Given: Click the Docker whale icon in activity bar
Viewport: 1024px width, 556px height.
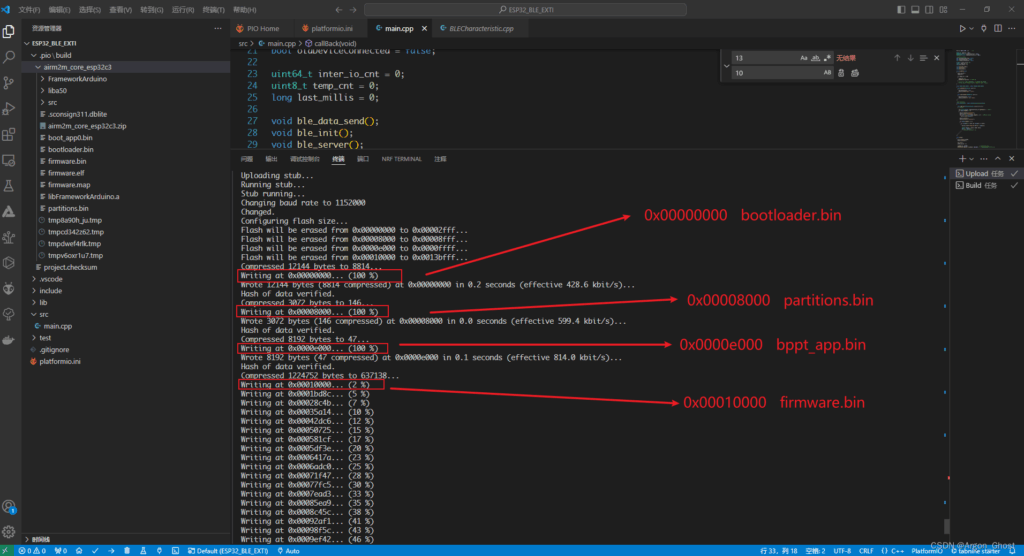Looking at the screenshot, I should pyautogui.click(x=9, y=340).
